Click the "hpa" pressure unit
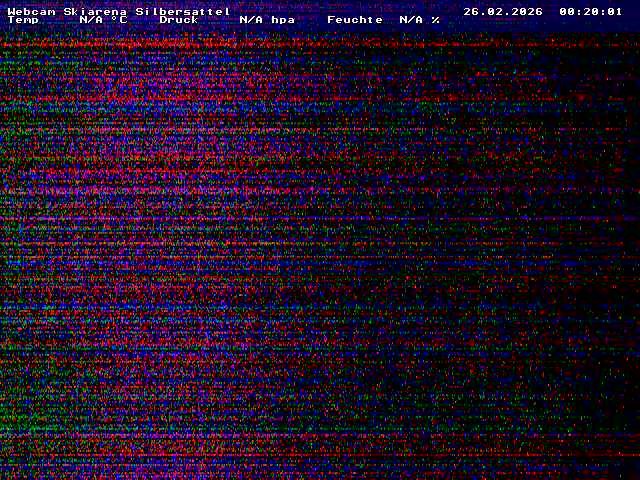Viewport: 640px width, 480px height. (x=283, y=20)
